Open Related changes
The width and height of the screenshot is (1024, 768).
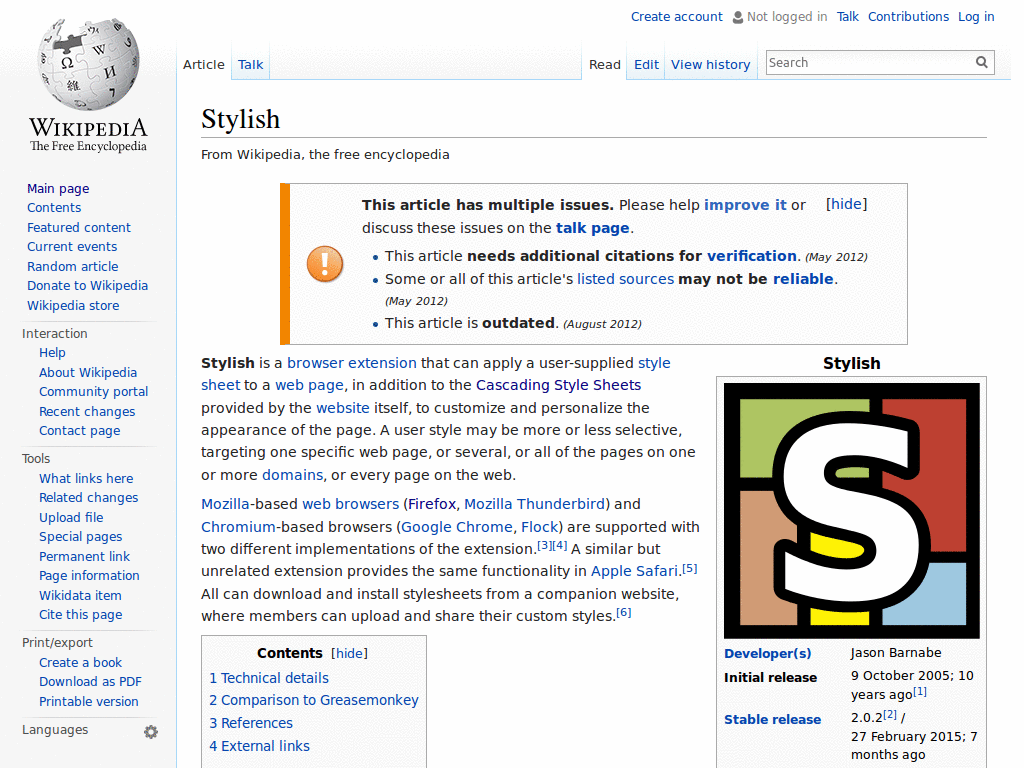pyautogui.click(x=89, y=498)
